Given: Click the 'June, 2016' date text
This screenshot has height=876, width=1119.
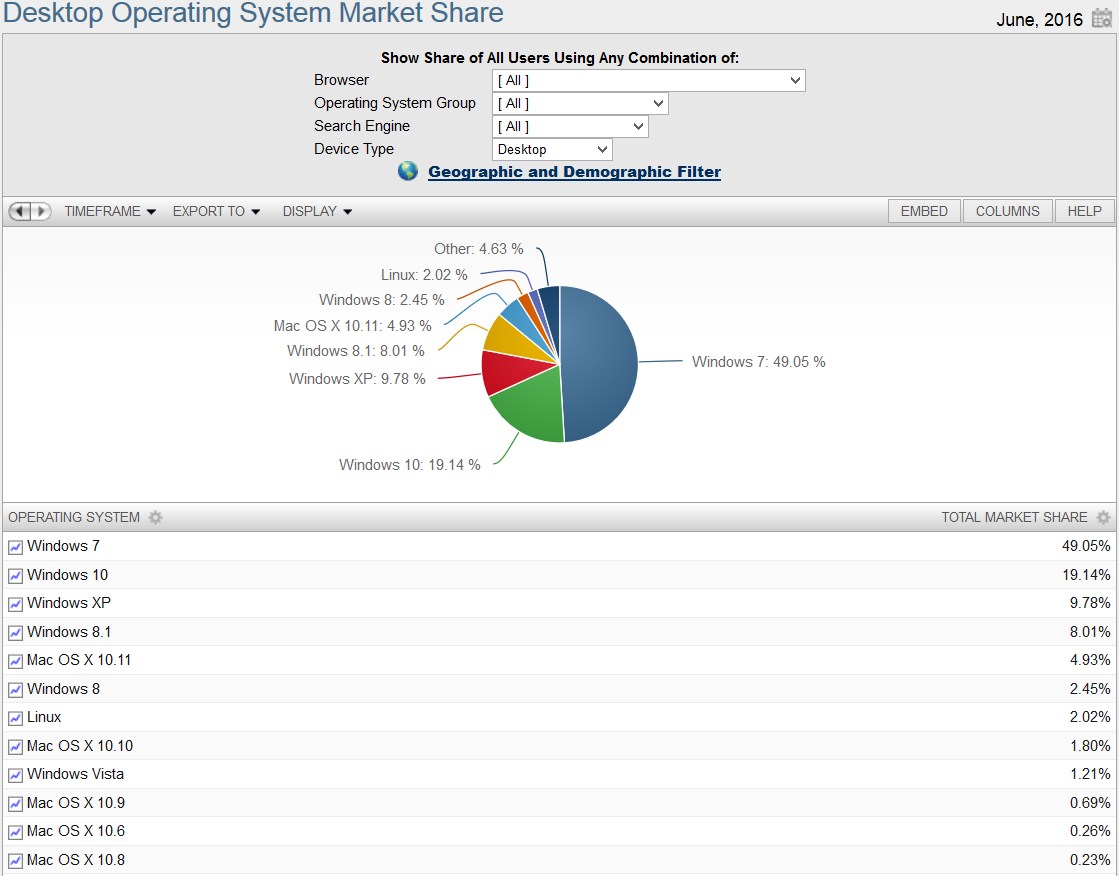Looking at the screenshot, I should 1040,20.
